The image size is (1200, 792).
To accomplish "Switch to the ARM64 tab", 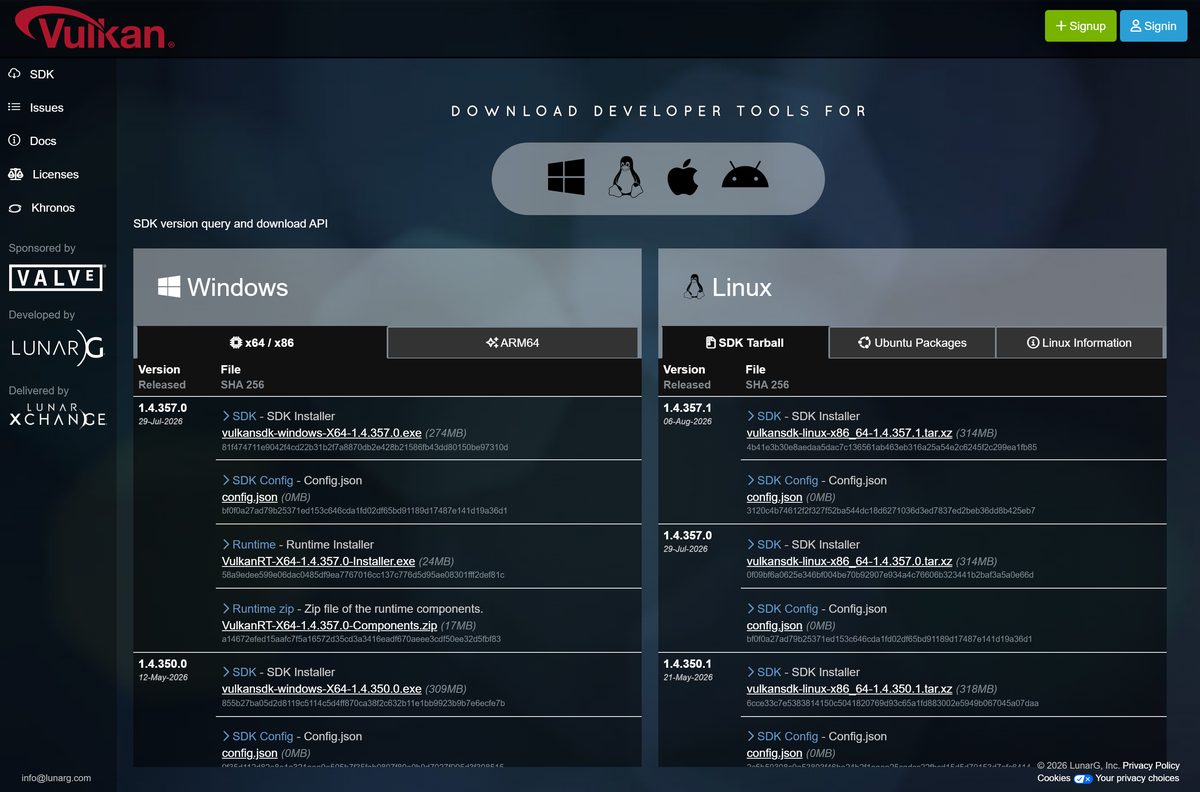I will pos(512,342).
